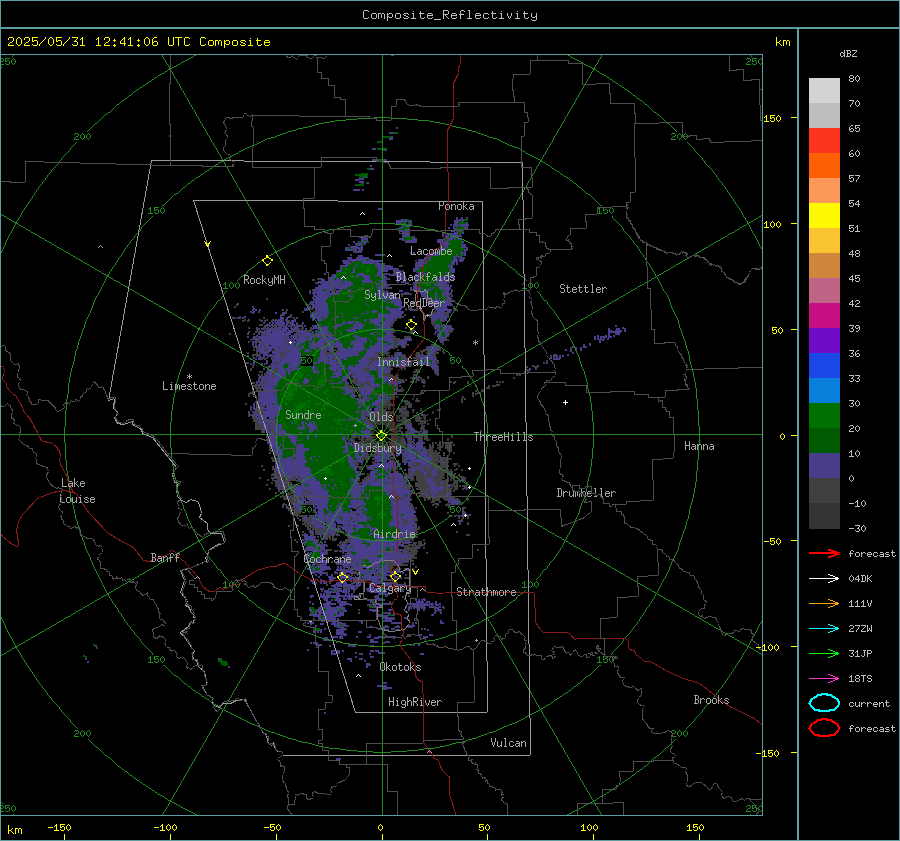Viewport: 900px width, 841px height.
Task: Click the white 04DK arrow icon
Action: (824, 578)
